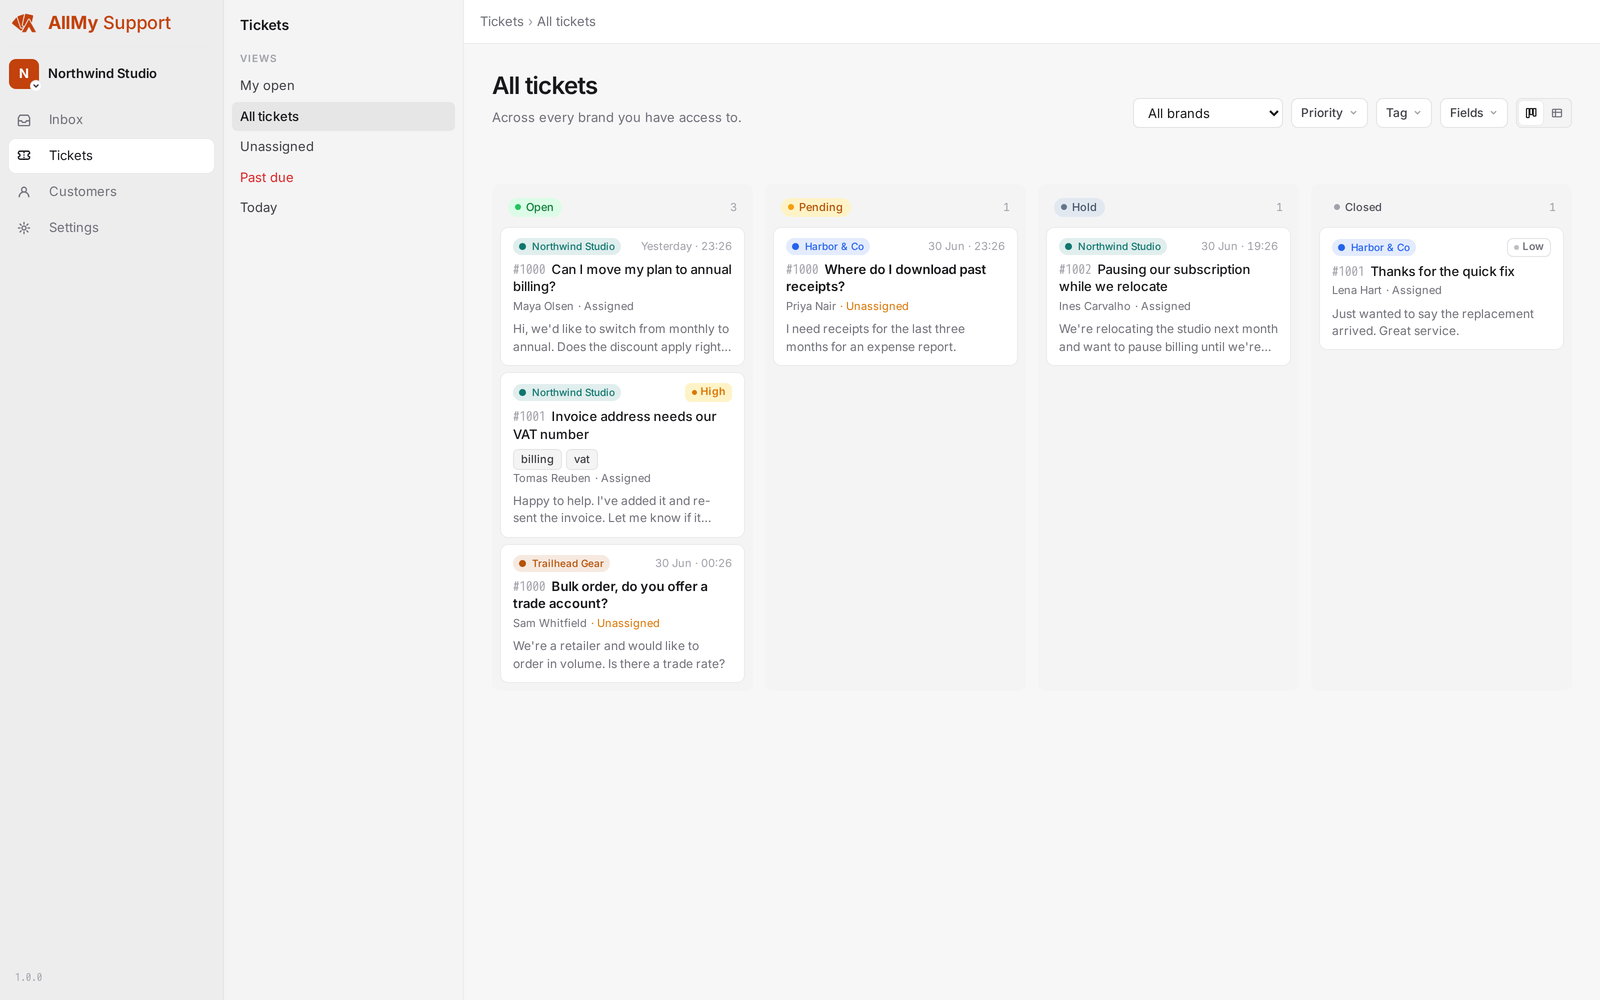Switch to table view layout

tap(1557, 113)
